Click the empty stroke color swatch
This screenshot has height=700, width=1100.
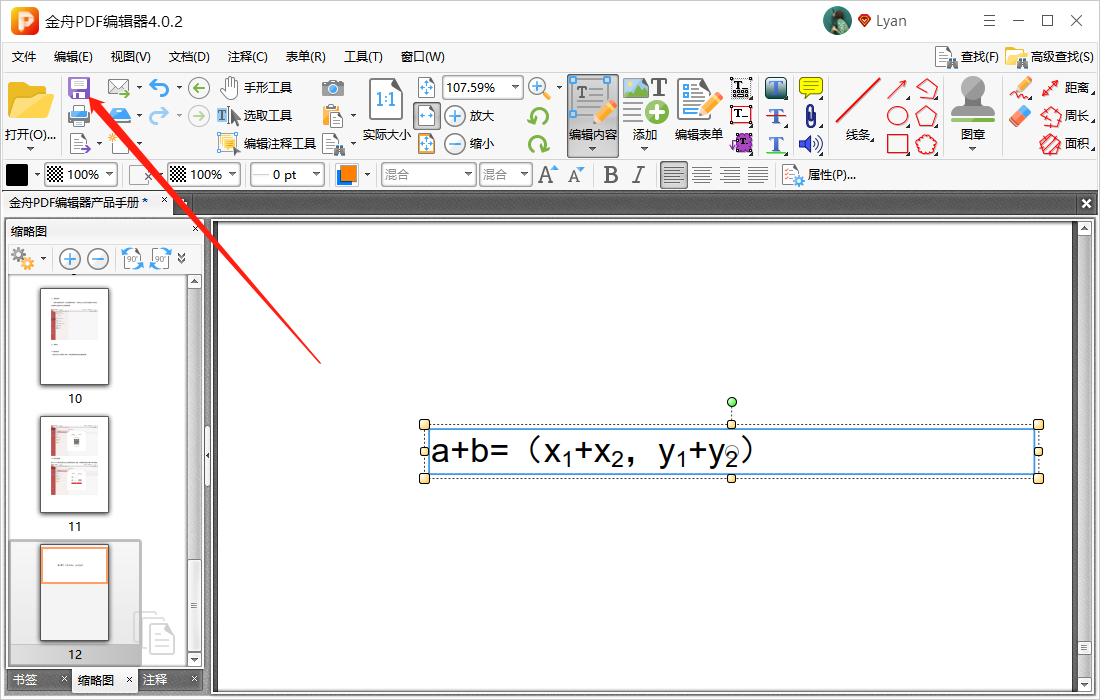tap(141, 175)
